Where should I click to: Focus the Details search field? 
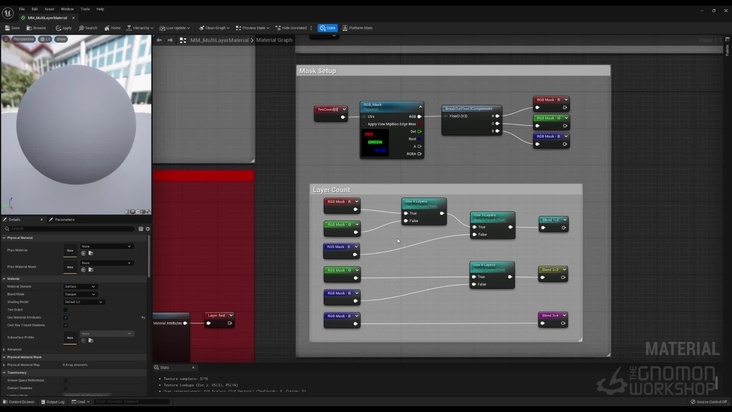click(69, 229)
